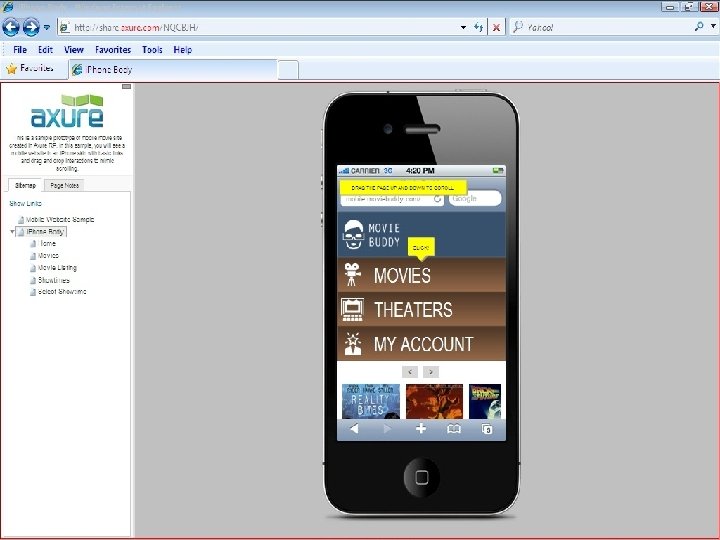Click the My Account person icon
This screenshot has width=720, height=540.
353,344
